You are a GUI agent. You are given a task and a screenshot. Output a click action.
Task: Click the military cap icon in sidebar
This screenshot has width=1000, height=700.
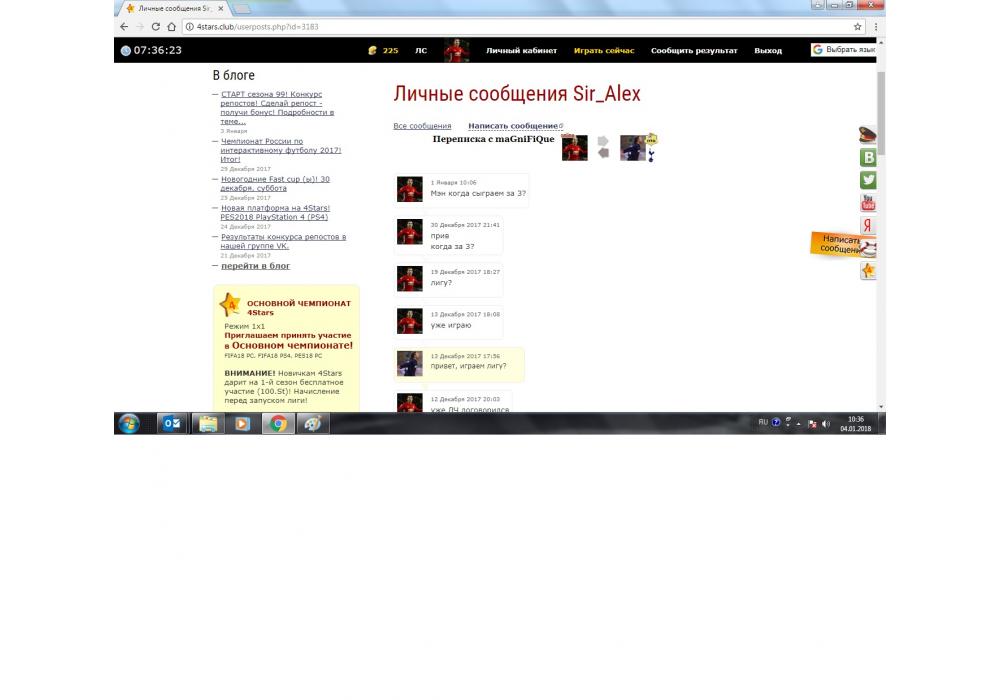(x=868, y=135)
